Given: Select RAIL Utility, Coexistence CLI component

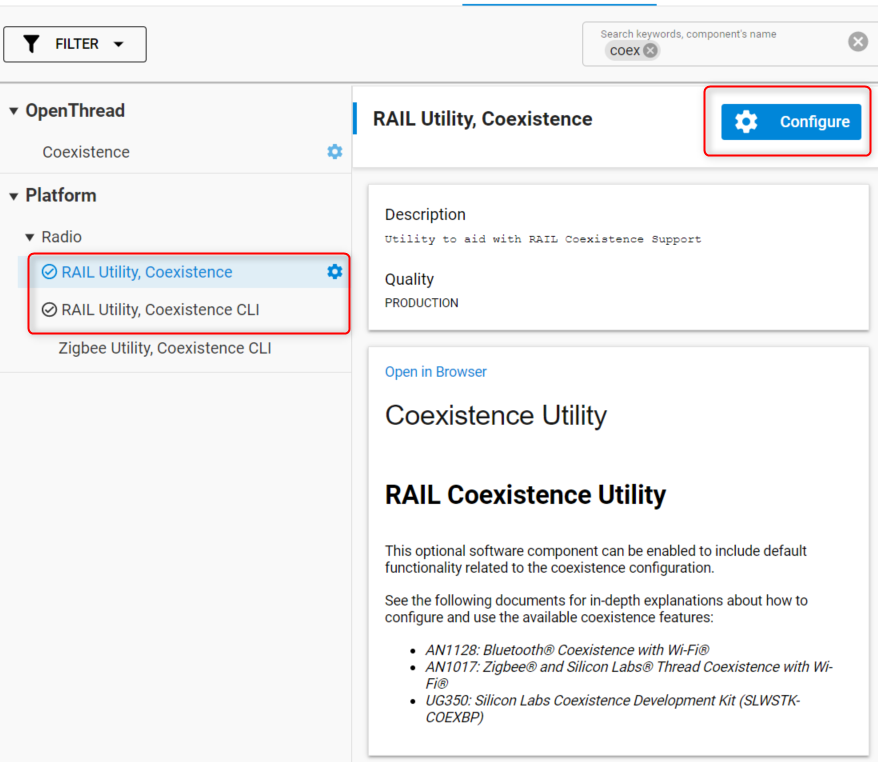Looking at the screenshot, I should pyautogui.click(x=160, y=310).
